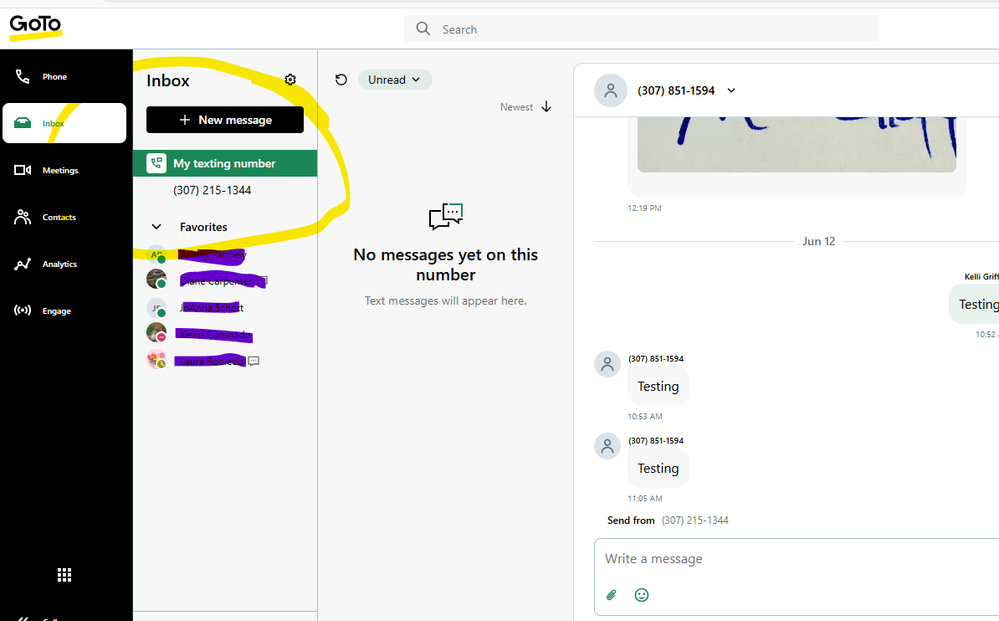Collapse the Favorites section
The image size is (999, 621).
click(156, 227)
